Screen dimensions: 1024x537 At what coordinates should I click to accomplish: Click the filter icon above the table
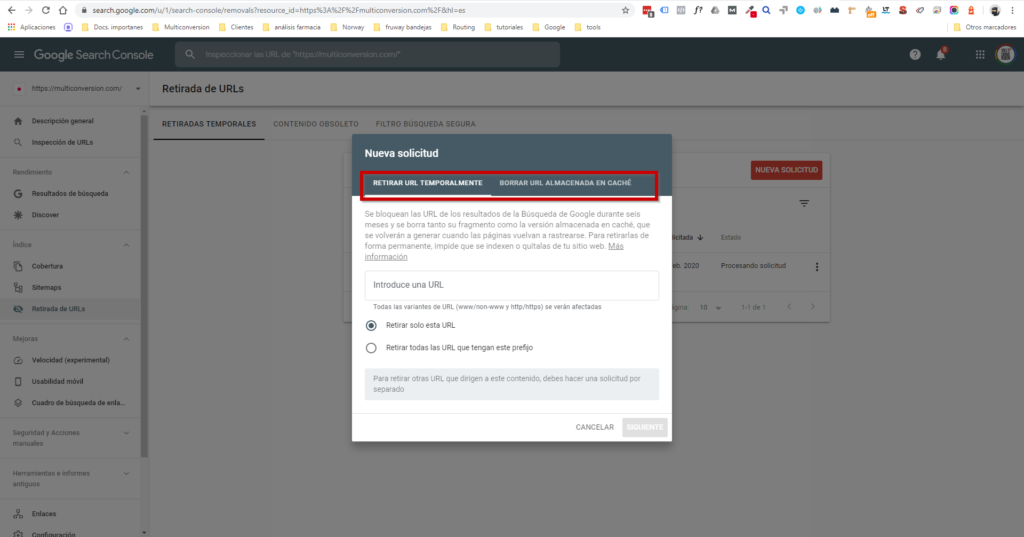(804, 204)
